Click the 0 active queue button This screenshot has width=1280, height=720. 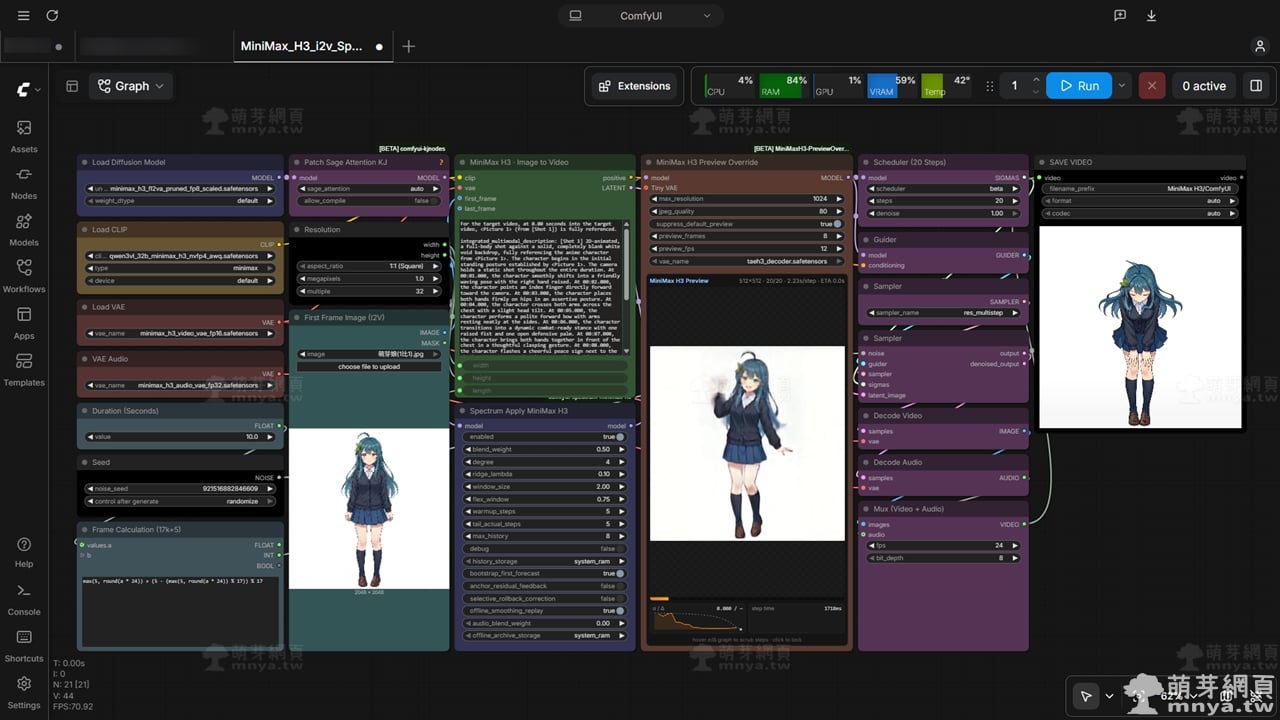pos(1204,86)
